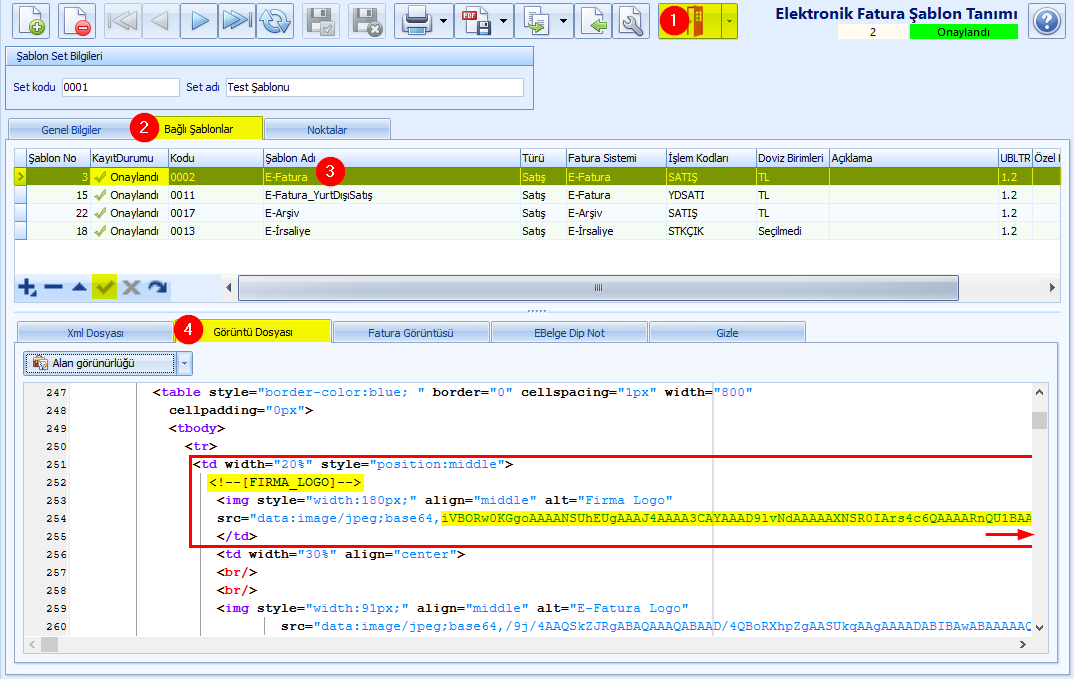Viewport: 1074px width, 679px height.
Task: Click the Set adı input field
Action: [x=375, y=87]
